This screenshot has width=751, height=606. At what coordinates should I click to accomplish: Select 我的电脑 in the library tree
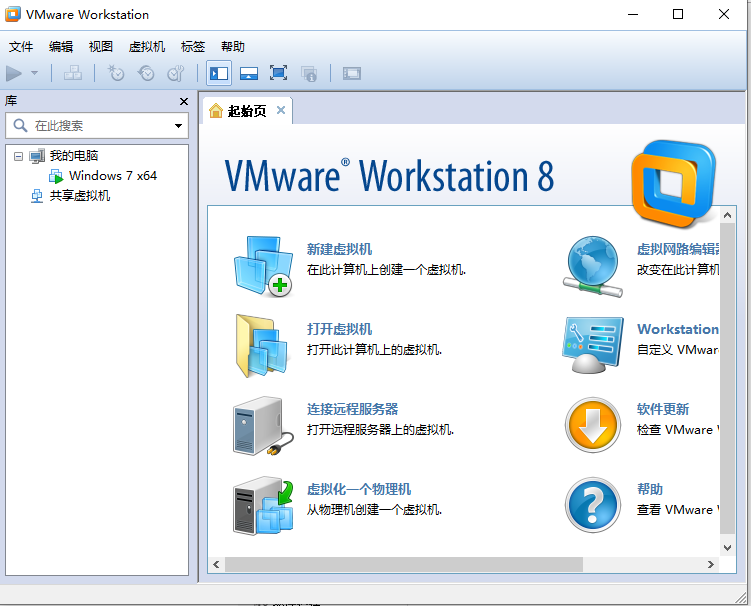[74, 156]
